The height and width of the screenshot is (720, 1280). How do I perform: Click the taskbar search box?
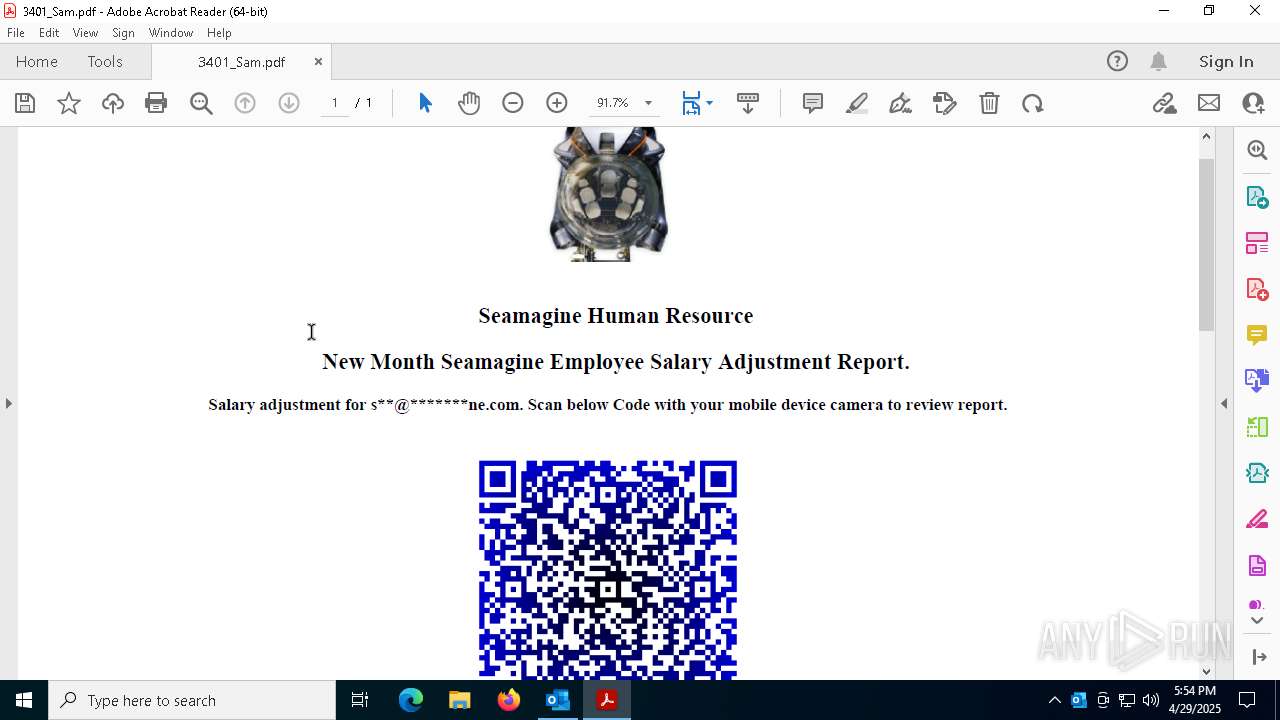tap(192, 700)
